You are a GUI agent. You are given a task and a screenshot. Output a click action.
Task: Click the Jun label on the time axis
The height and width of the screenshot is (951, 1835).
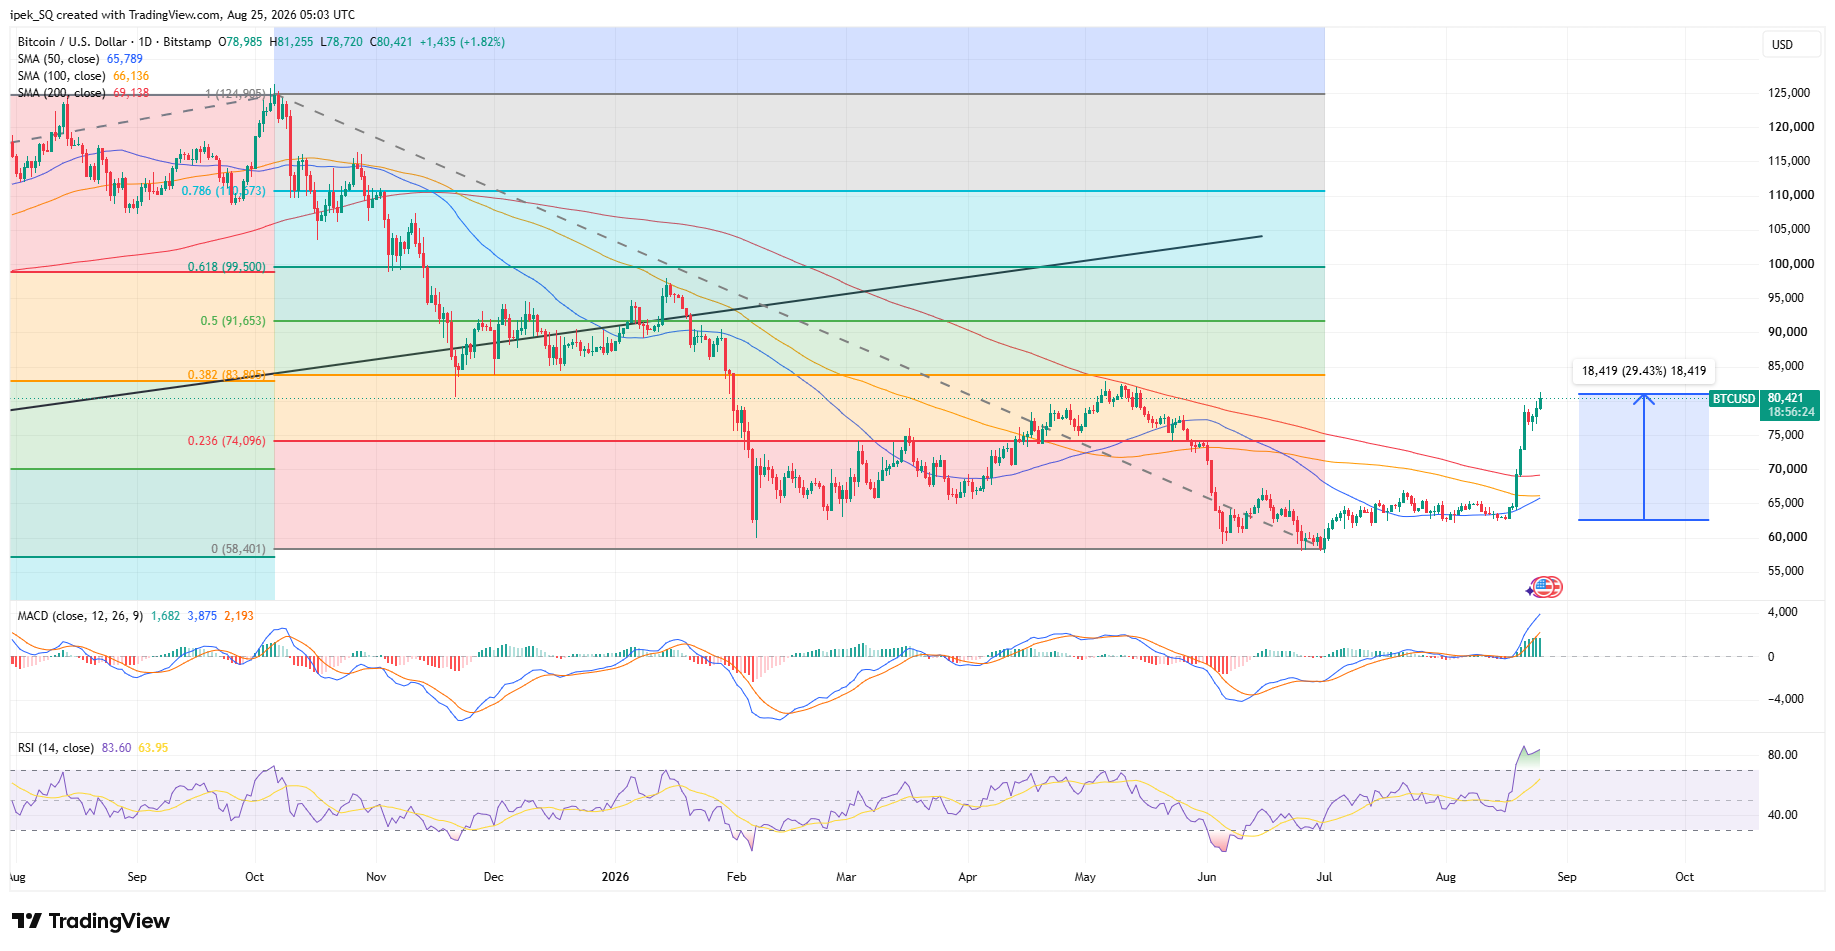click(1207, 877)
